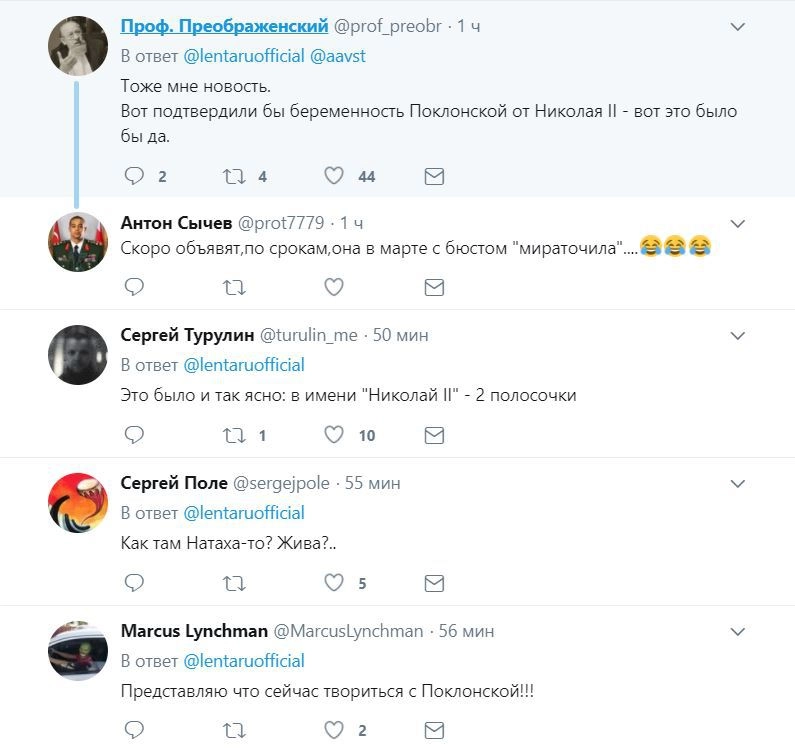Open more options for Проф. Преображенский's tweet
The width and height of the screenshot is (795, 751).
(738, 27)
